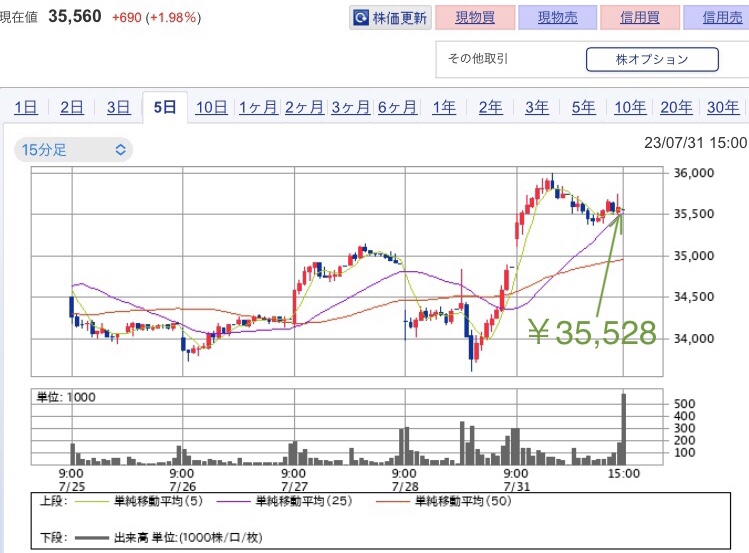The image size is (749, 553).
Task: Switch chart to 30年 range
Action: pyautogui.click(x=723, y=107)
